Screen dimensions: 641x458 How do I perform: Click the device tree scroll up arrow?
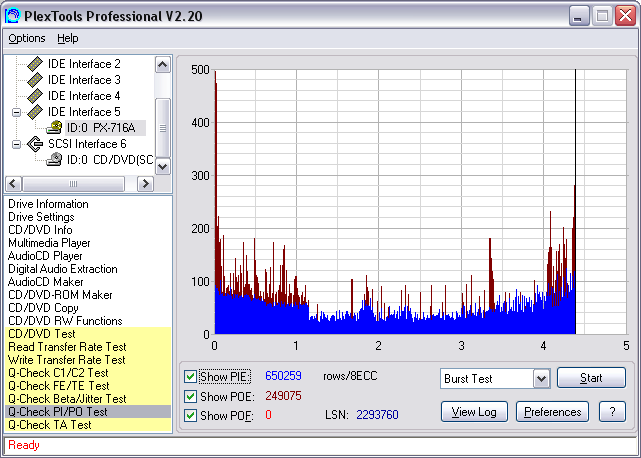[x=163, y=65]
